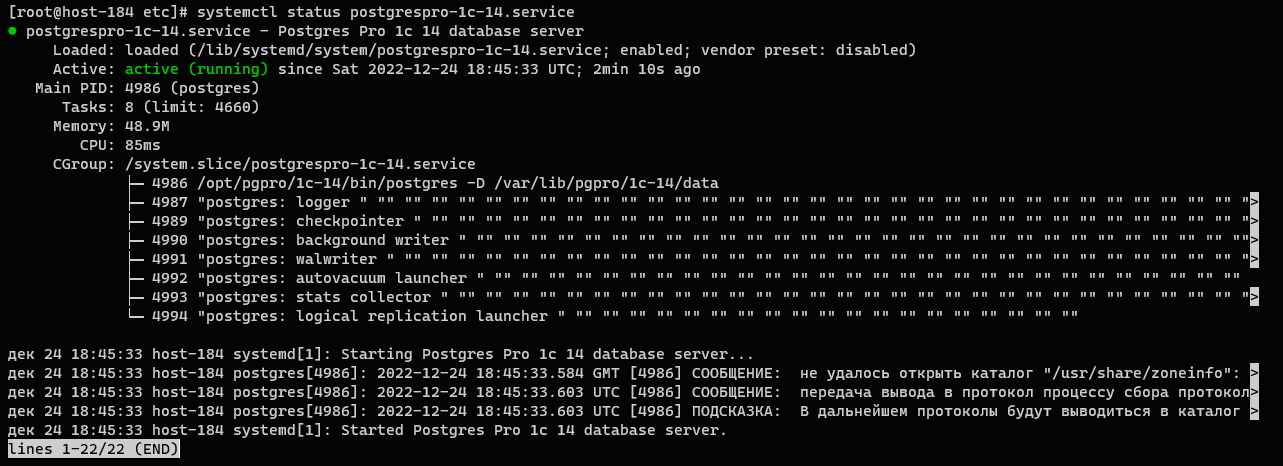
Task: Click the "lines 1-22/22 (END)" pager status
Action: (x=94, y=449)
